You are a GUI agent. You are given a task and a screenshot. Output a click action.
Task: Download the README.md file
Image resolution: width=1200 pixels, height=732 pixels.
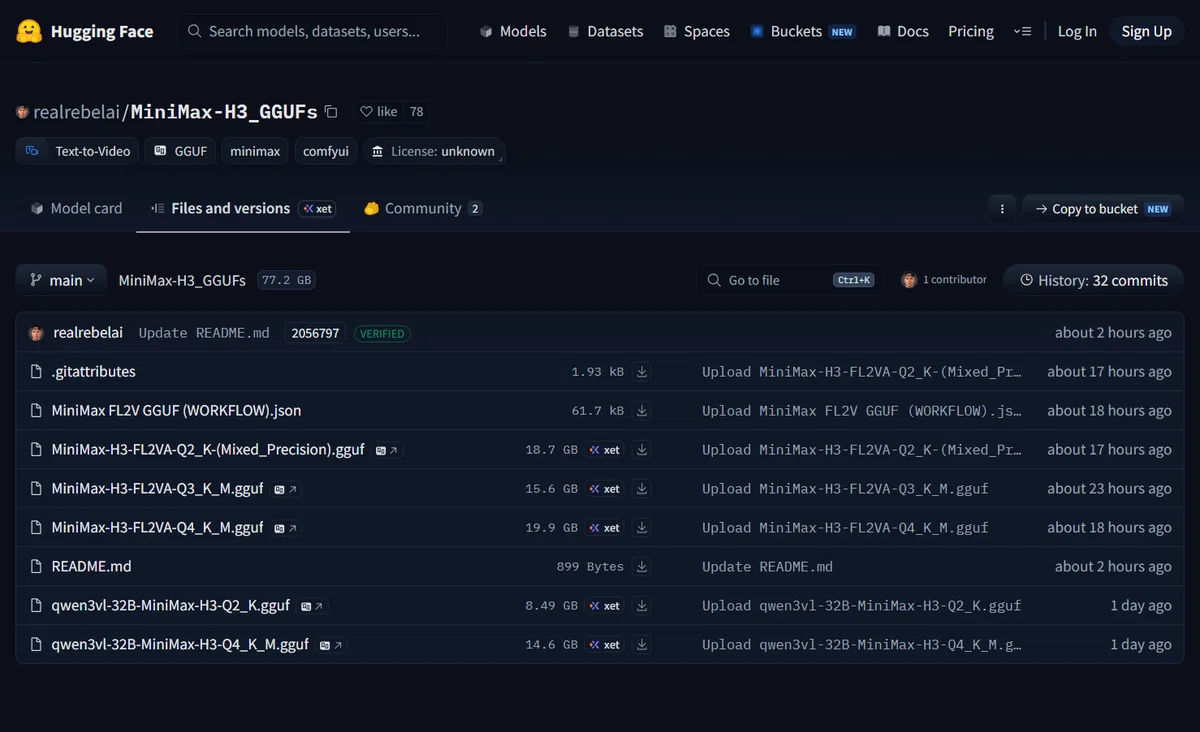(642, 567)
